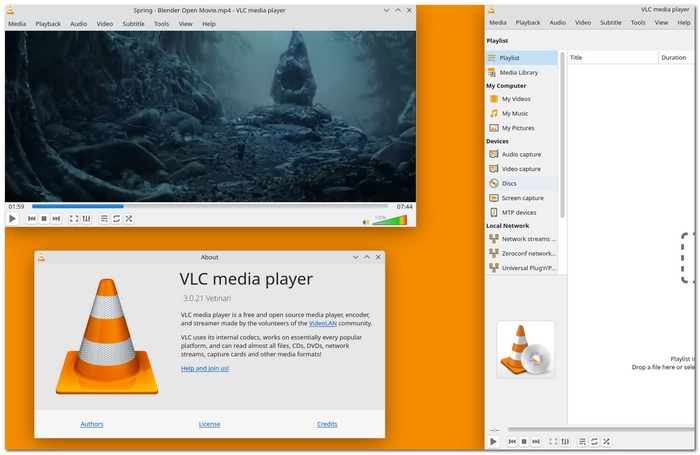This screenshot has width=700, height=455.
Task: Click Previous track in playlist window
Action: point(512,442)
